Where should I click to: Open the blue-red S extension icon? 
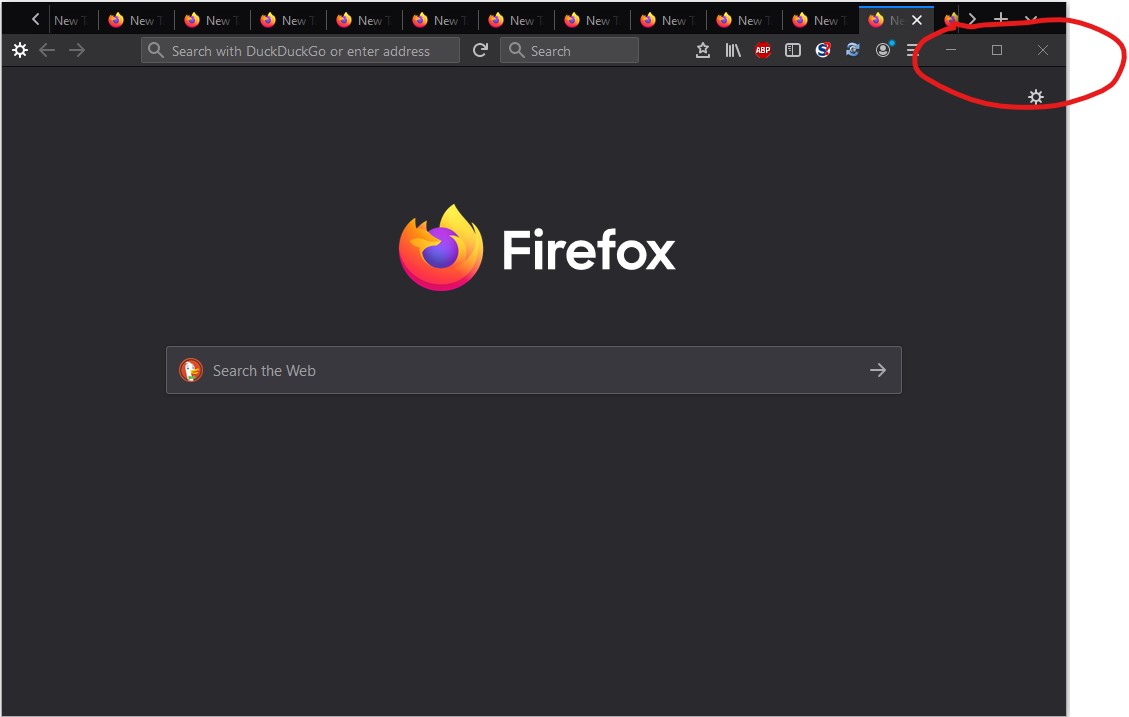(823, 50)
